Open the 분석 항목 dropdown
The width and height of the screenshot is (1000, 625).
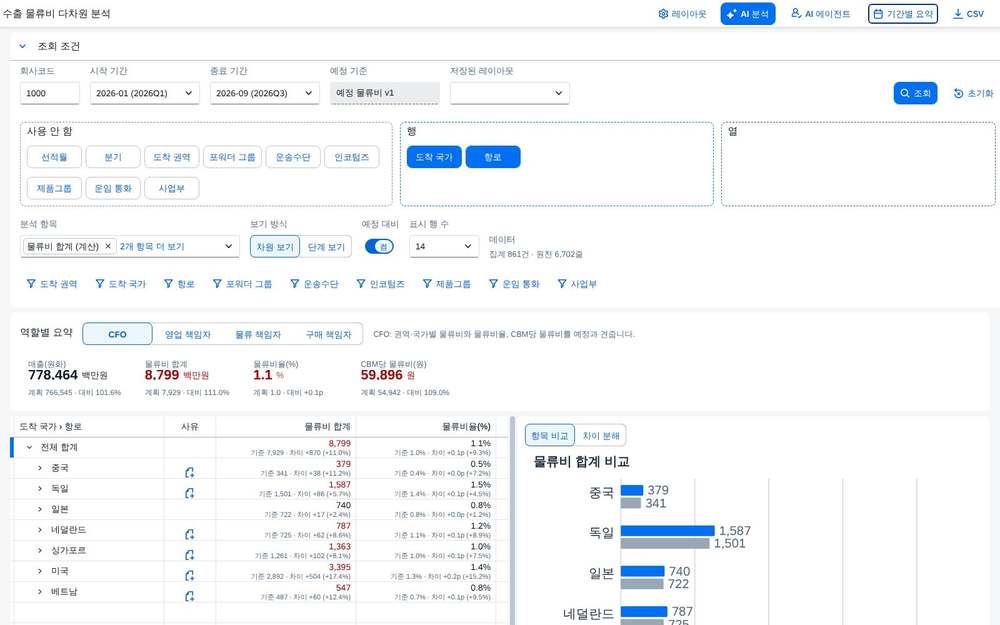pyautogui.click(x=228, y=246)
